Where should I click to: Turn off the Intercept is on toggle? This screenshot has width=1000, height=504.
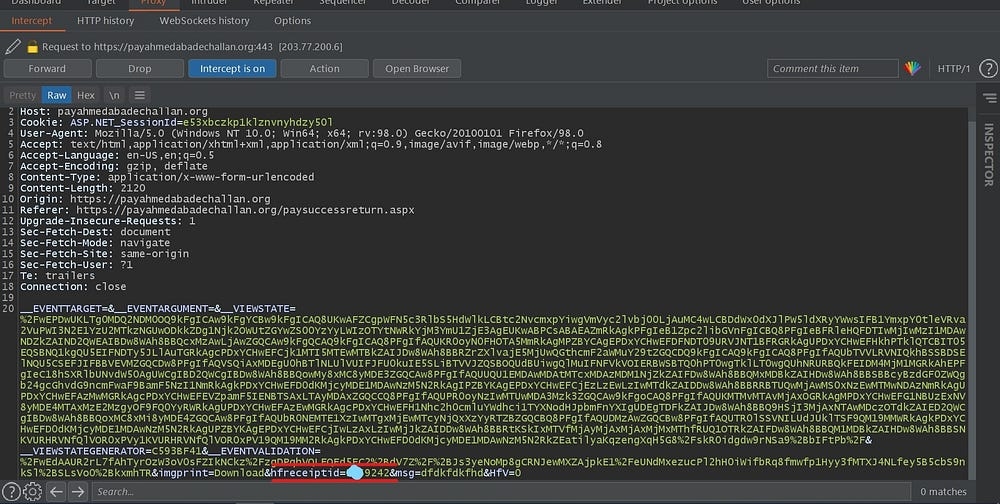[232, 69]
